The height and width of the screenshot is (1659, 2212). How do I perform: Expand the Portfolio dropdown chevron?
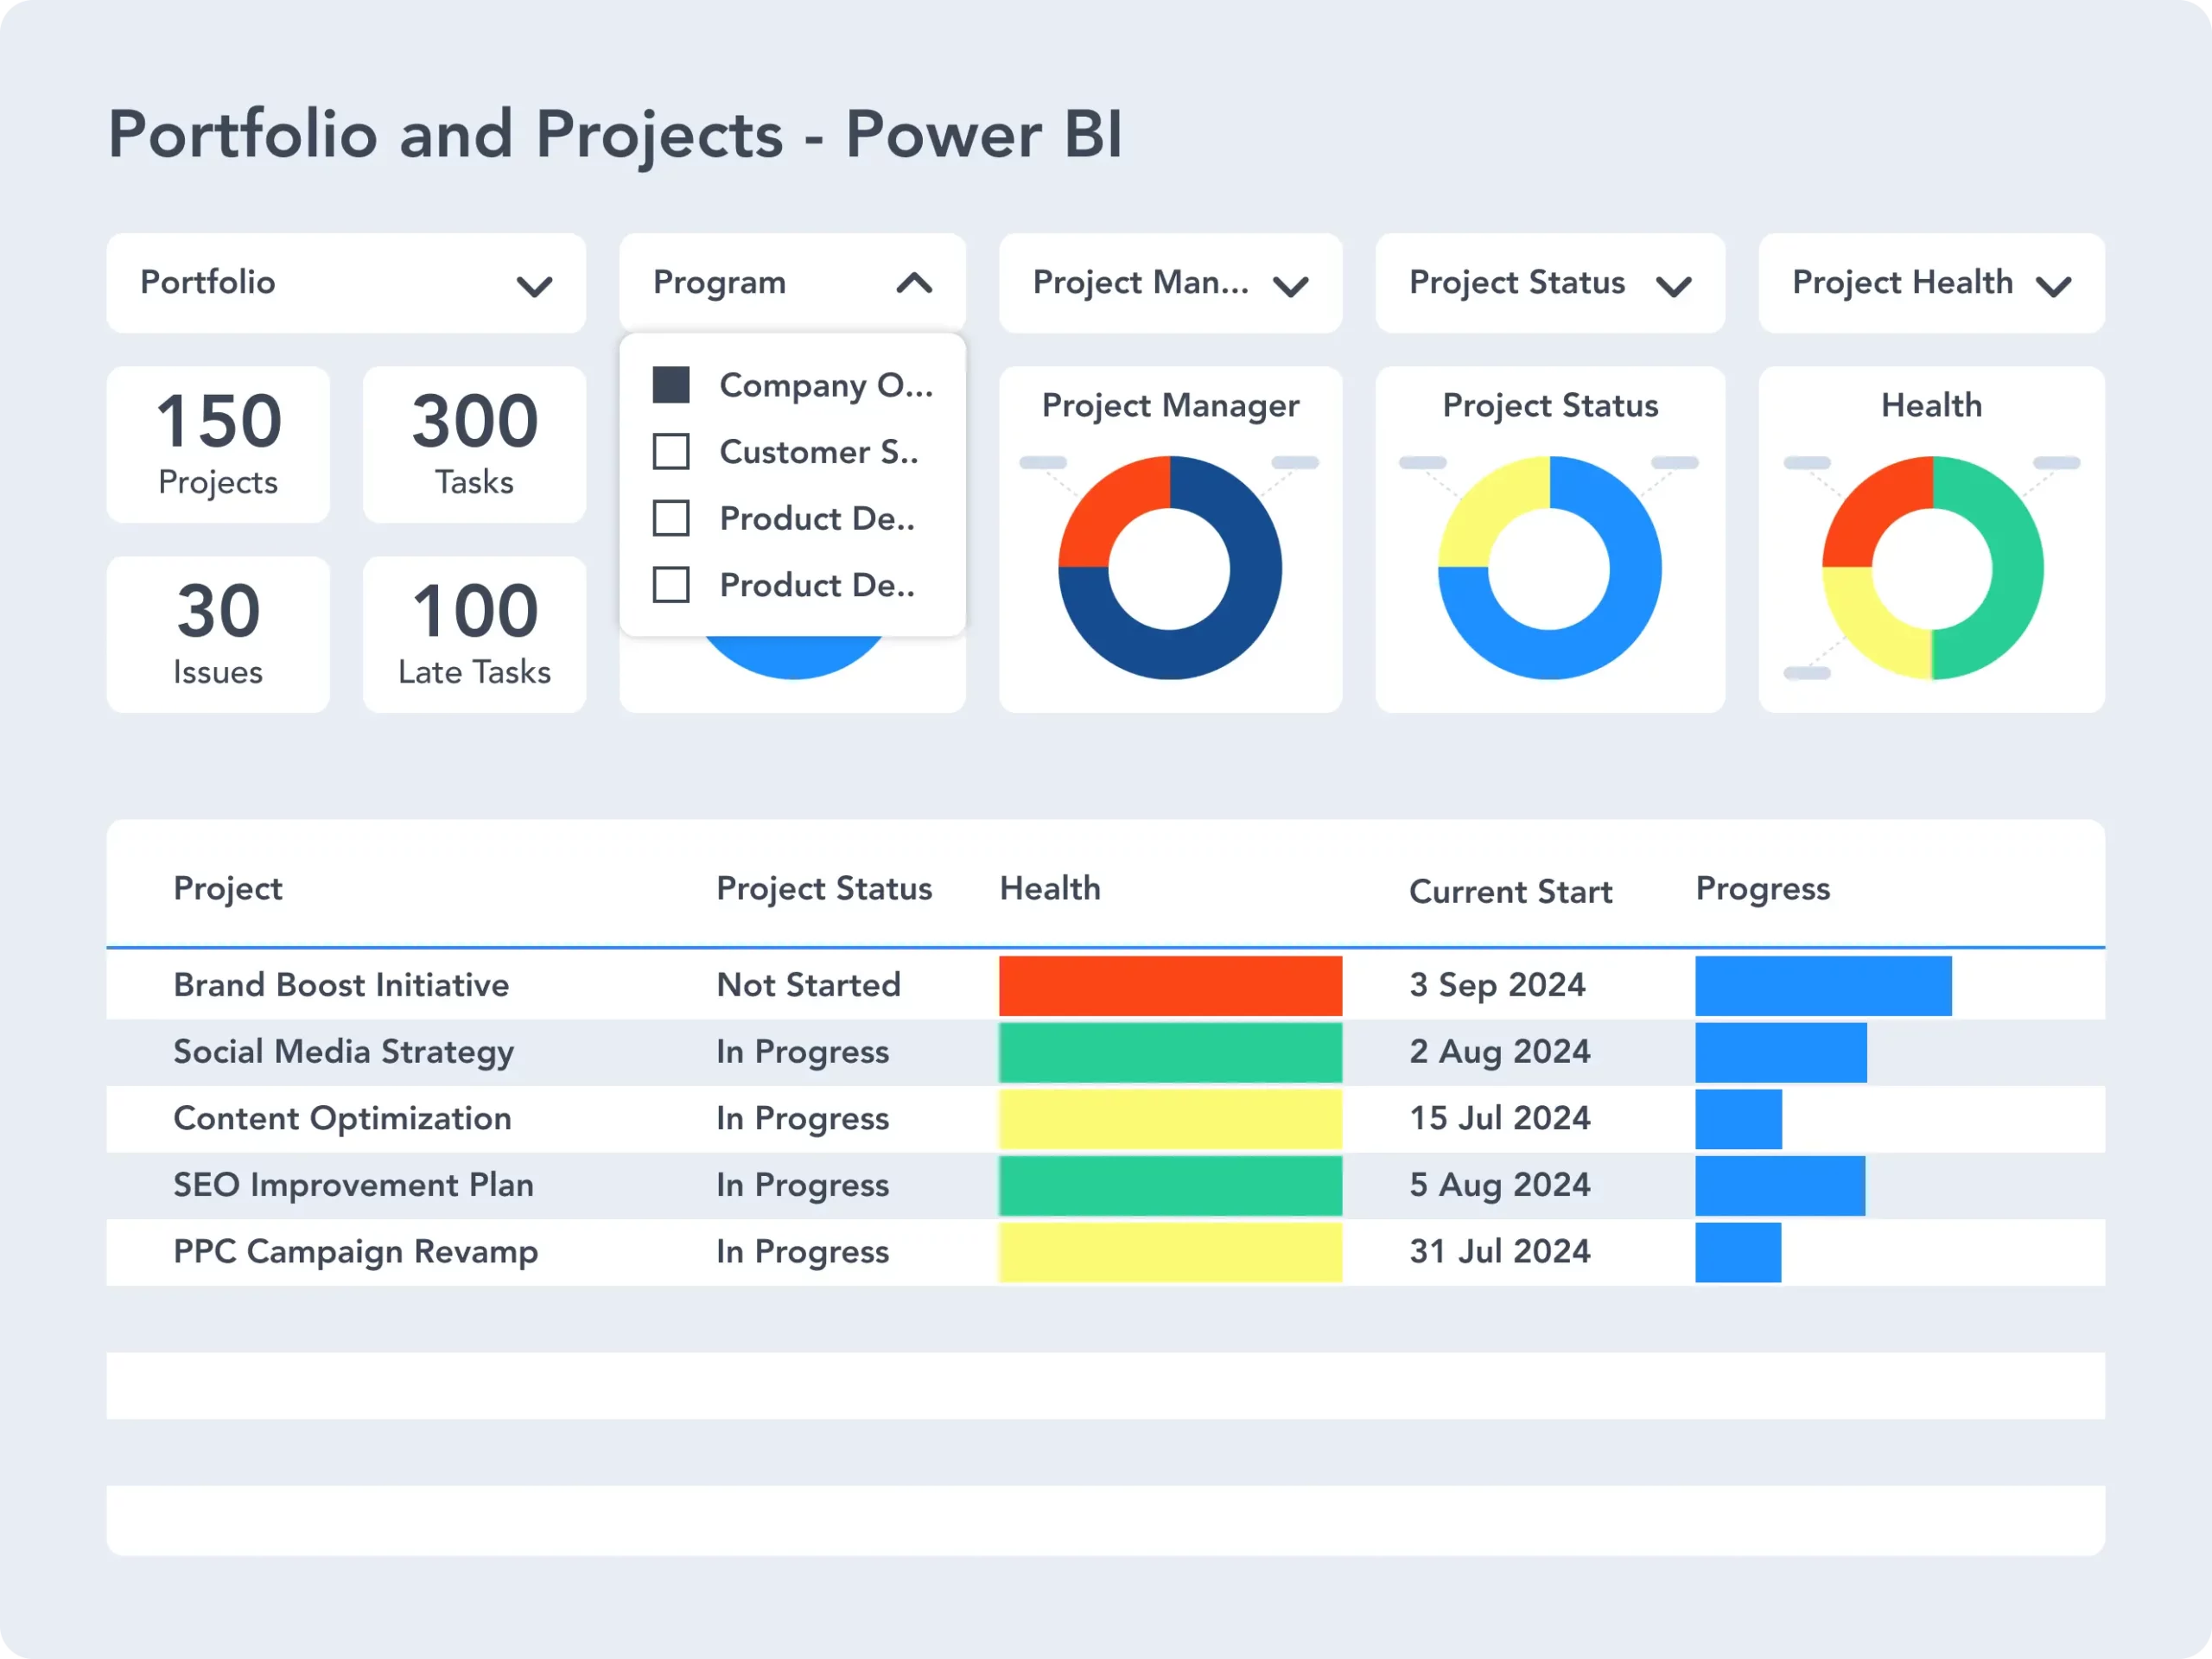534,287
